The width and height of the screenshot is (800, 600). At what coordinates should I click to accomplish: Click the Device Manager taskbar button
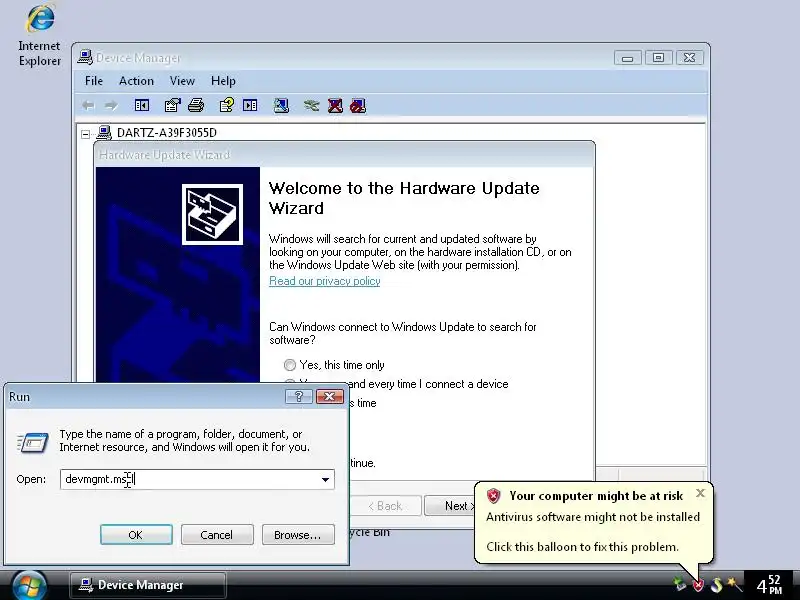[147, 585]
